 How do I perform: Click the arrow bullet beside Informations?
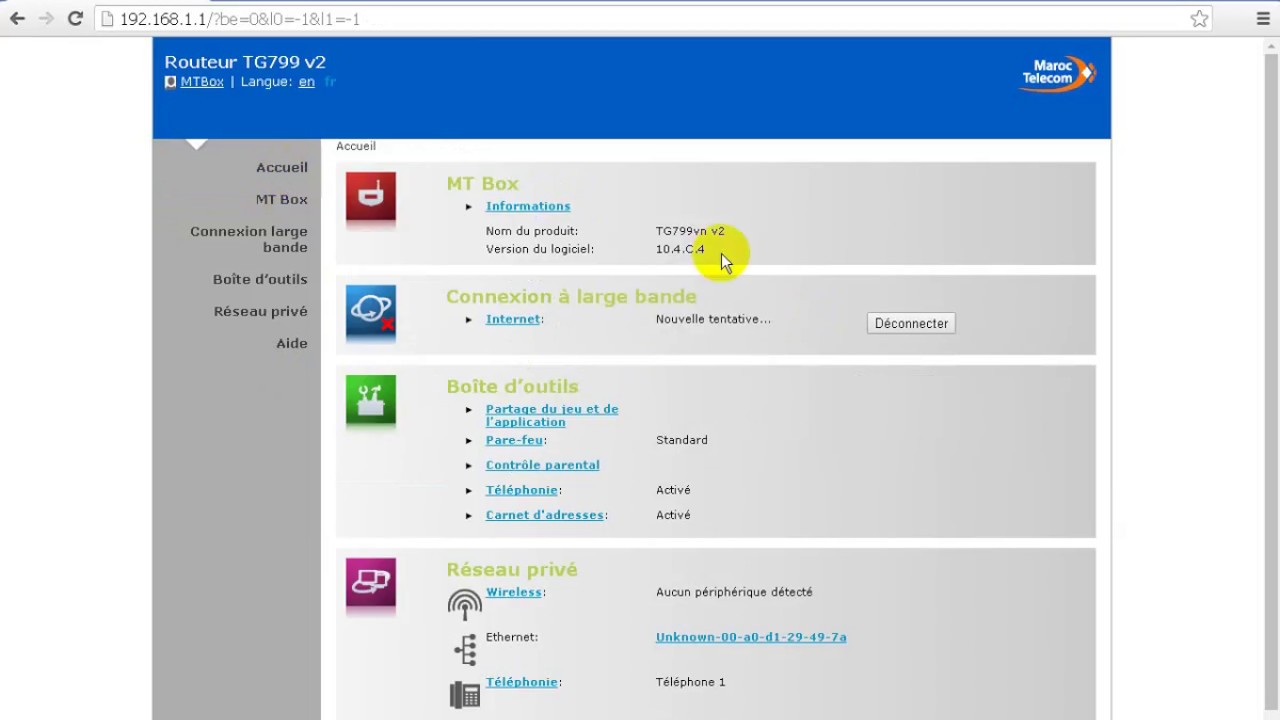(469, 207)
